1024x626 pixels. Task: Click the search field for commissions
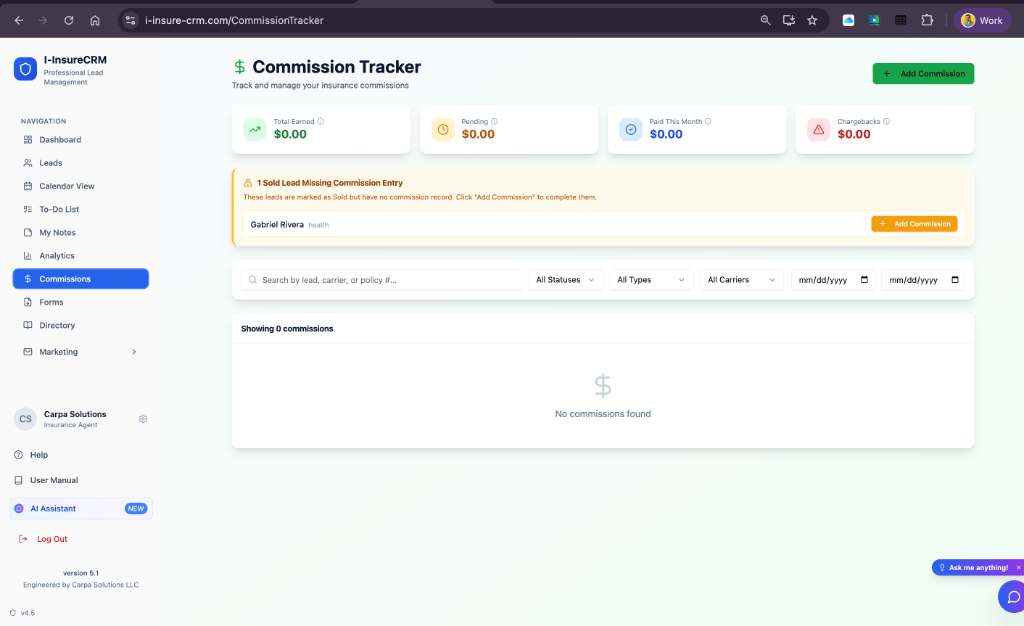point(381,280)
